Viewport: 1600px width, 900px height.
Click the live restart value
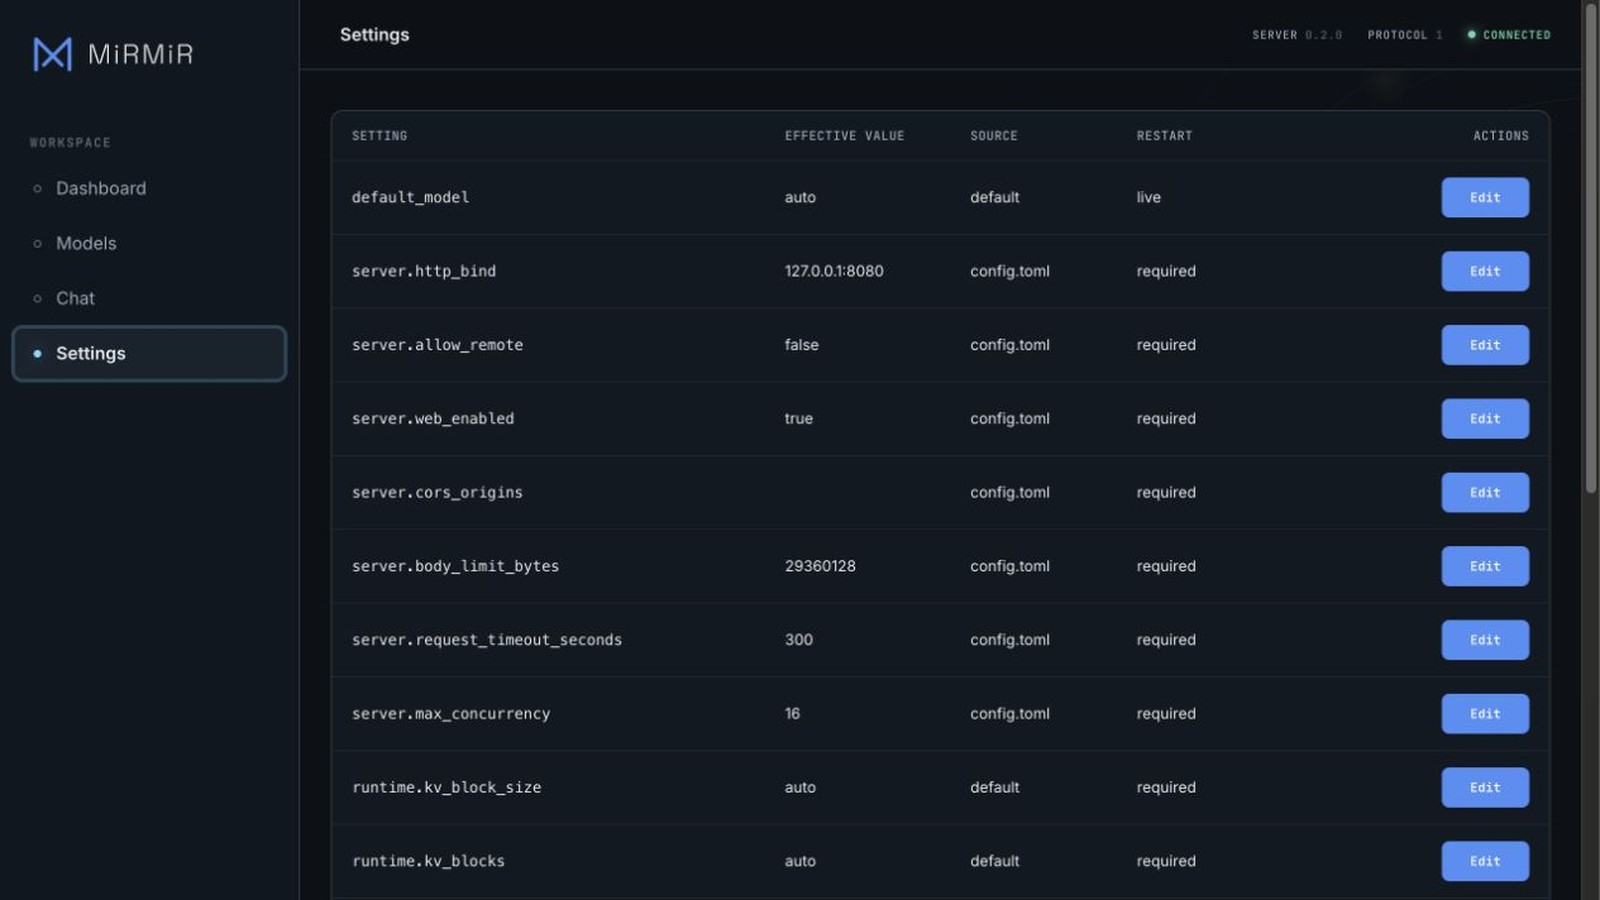1148,197
